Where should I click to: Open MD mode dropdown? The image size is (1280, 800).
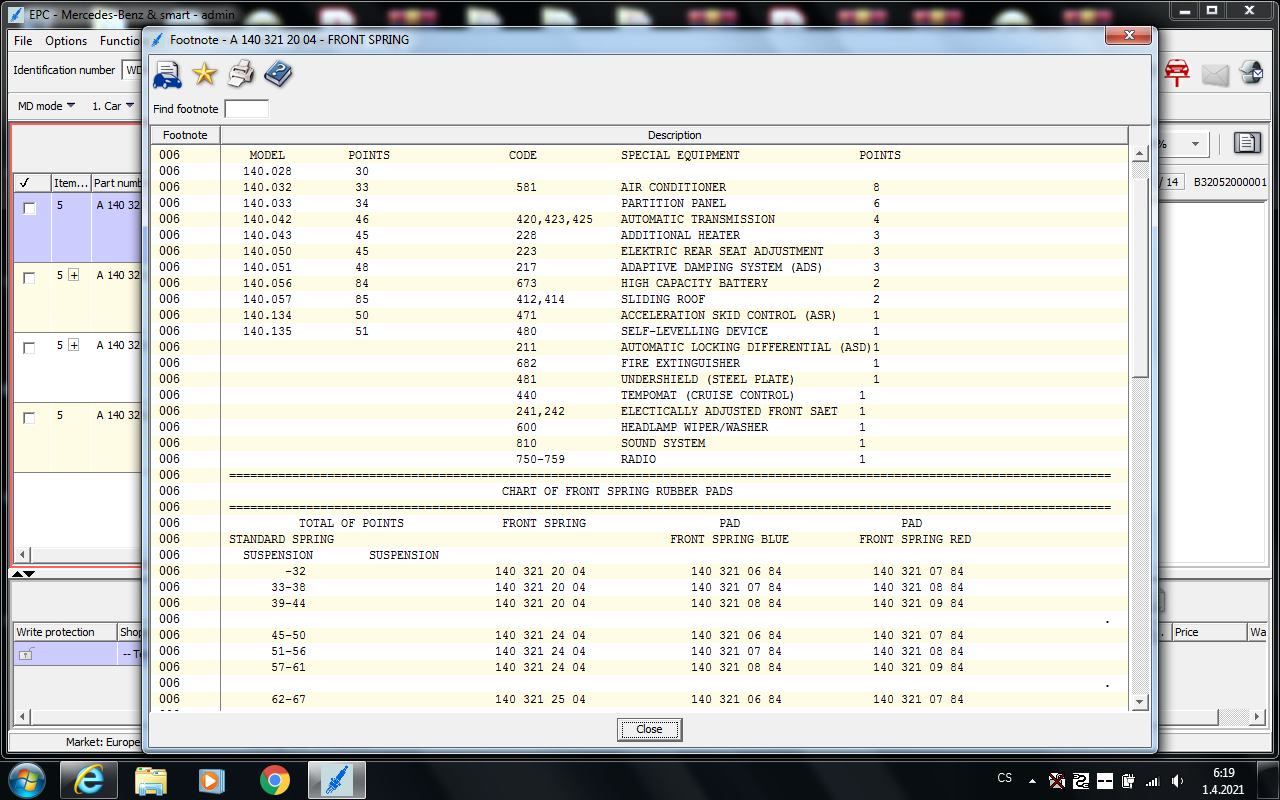(46, 106)
